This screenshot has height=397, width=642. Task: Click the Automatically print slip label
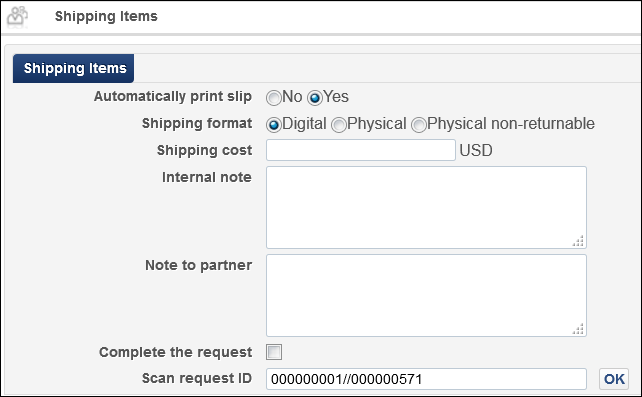[173, 97]
